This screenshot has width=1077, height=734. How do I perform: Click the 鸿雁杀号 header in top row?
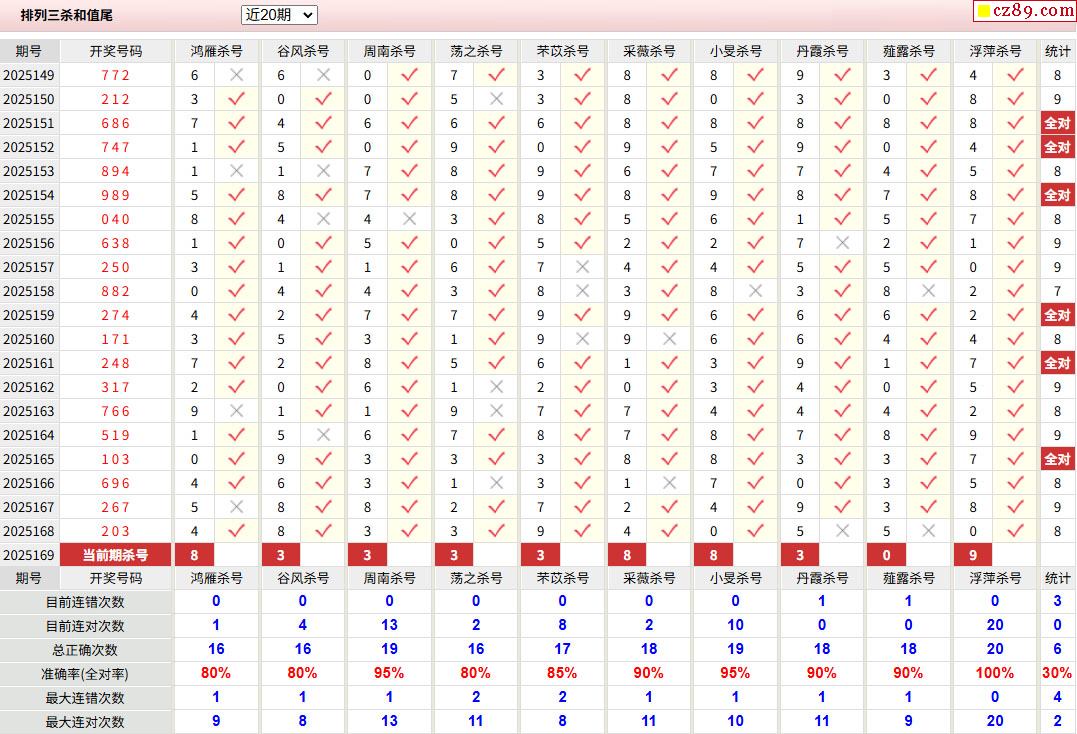(x=216, y=51)
